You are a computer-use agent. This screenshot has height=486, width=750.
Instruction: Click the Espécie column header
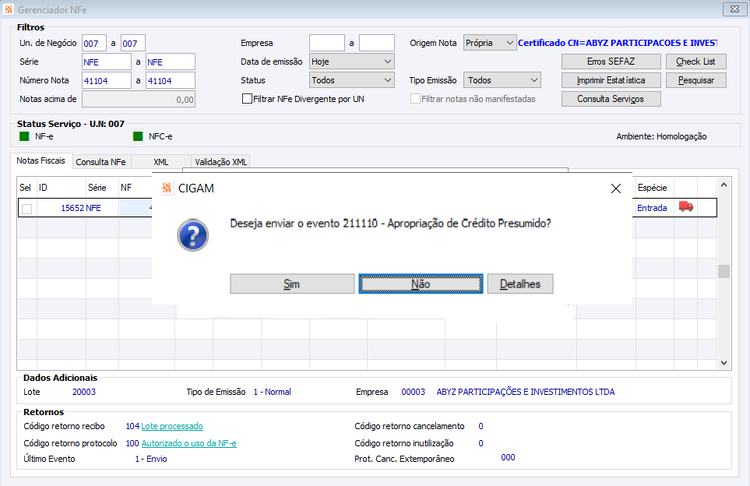pos(654,188)
